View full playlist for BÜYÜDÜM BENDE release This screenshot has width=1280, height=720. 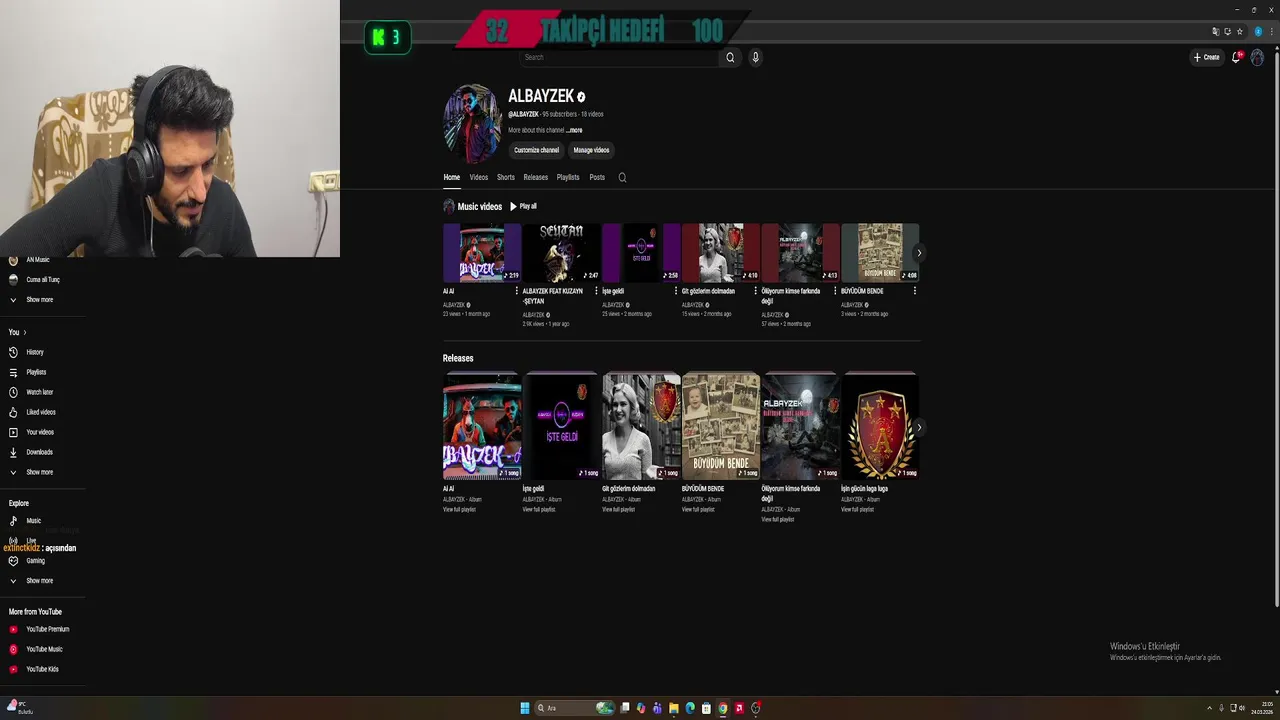pyautogui.click(x=698, y=510)
